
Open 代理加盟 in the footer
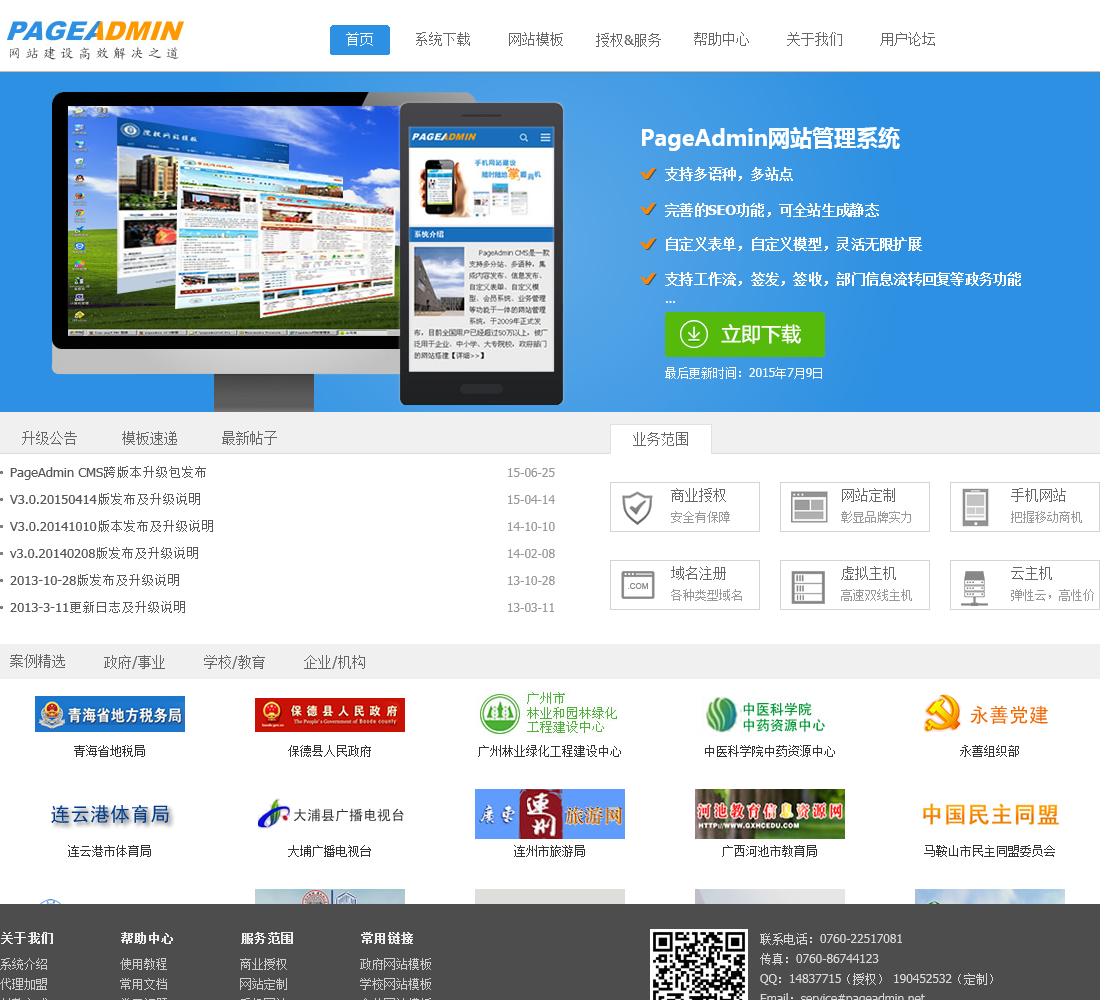tap(24, 984)
